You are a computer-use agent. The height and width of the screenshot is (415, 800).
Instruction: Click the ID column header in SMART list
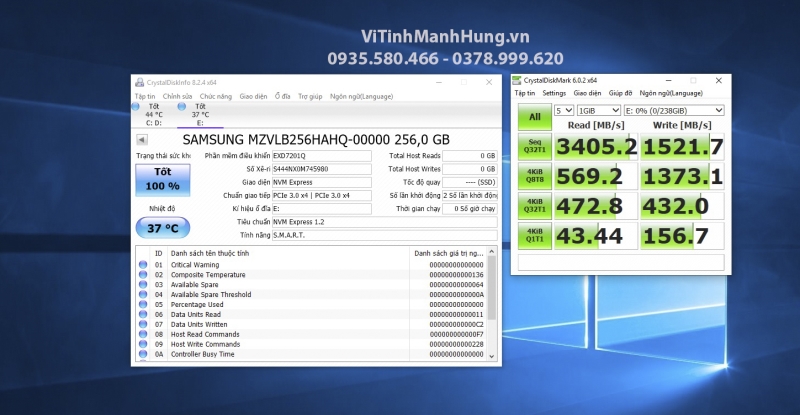pos(159,253)
